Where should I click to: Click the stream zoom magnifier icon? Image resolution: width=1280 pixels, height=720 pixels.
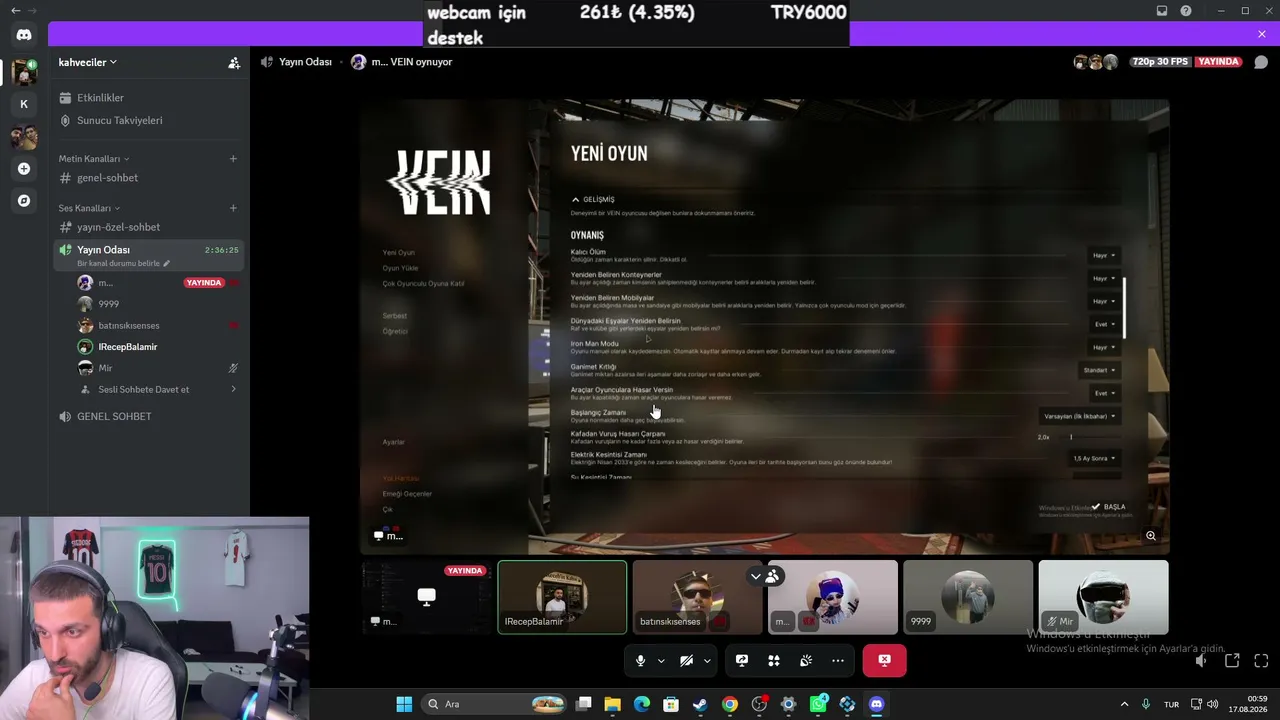(1151, 536)
